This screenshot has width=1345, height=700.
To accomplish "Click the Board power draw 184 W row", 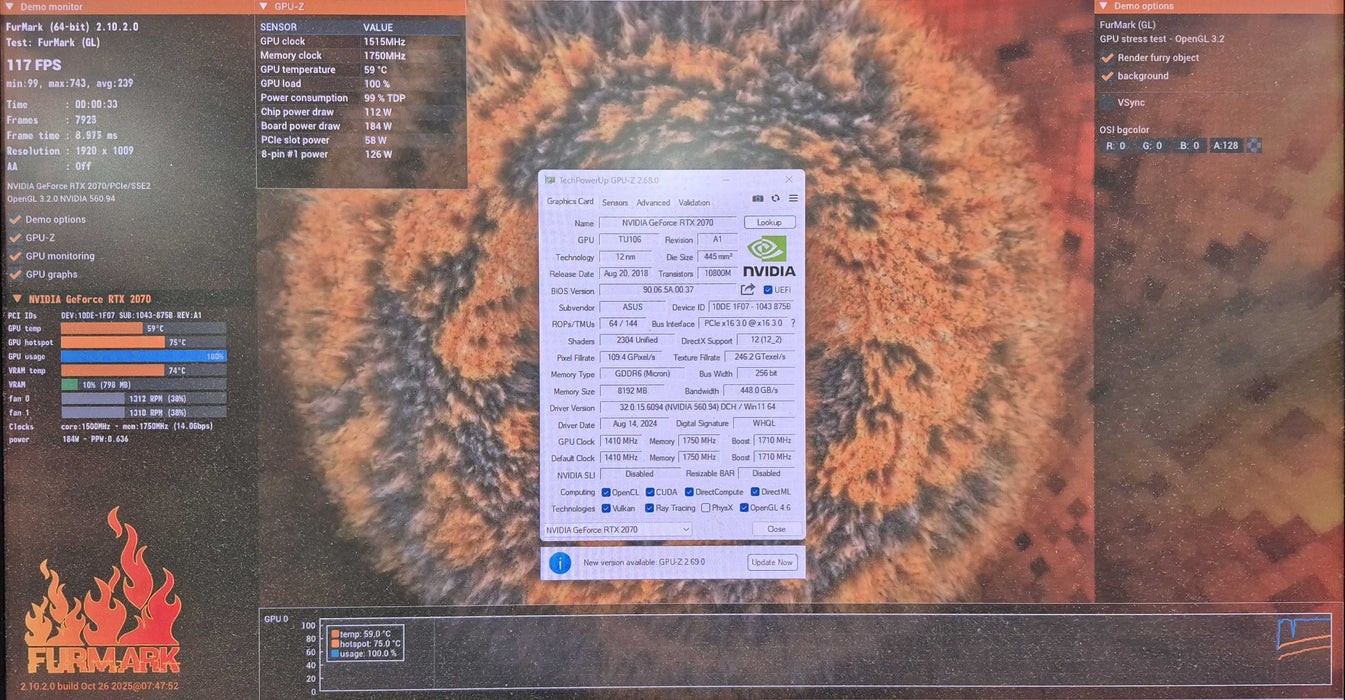I will (x=361, y=126).
